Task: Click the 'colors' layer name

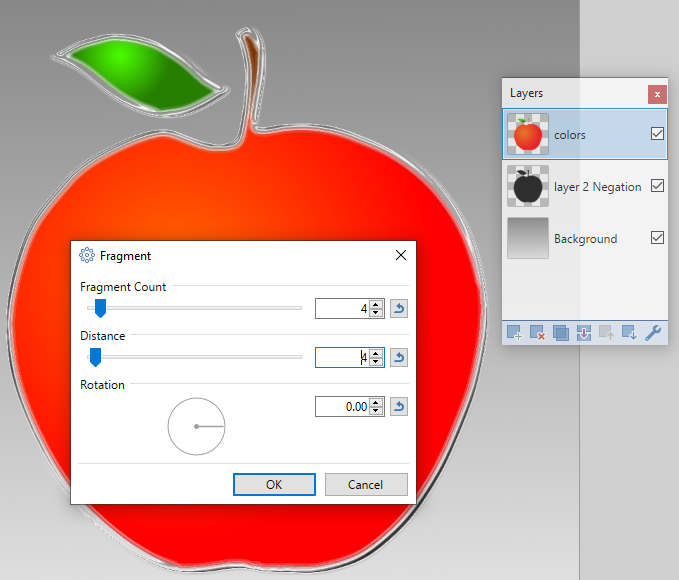Action: 569,135
